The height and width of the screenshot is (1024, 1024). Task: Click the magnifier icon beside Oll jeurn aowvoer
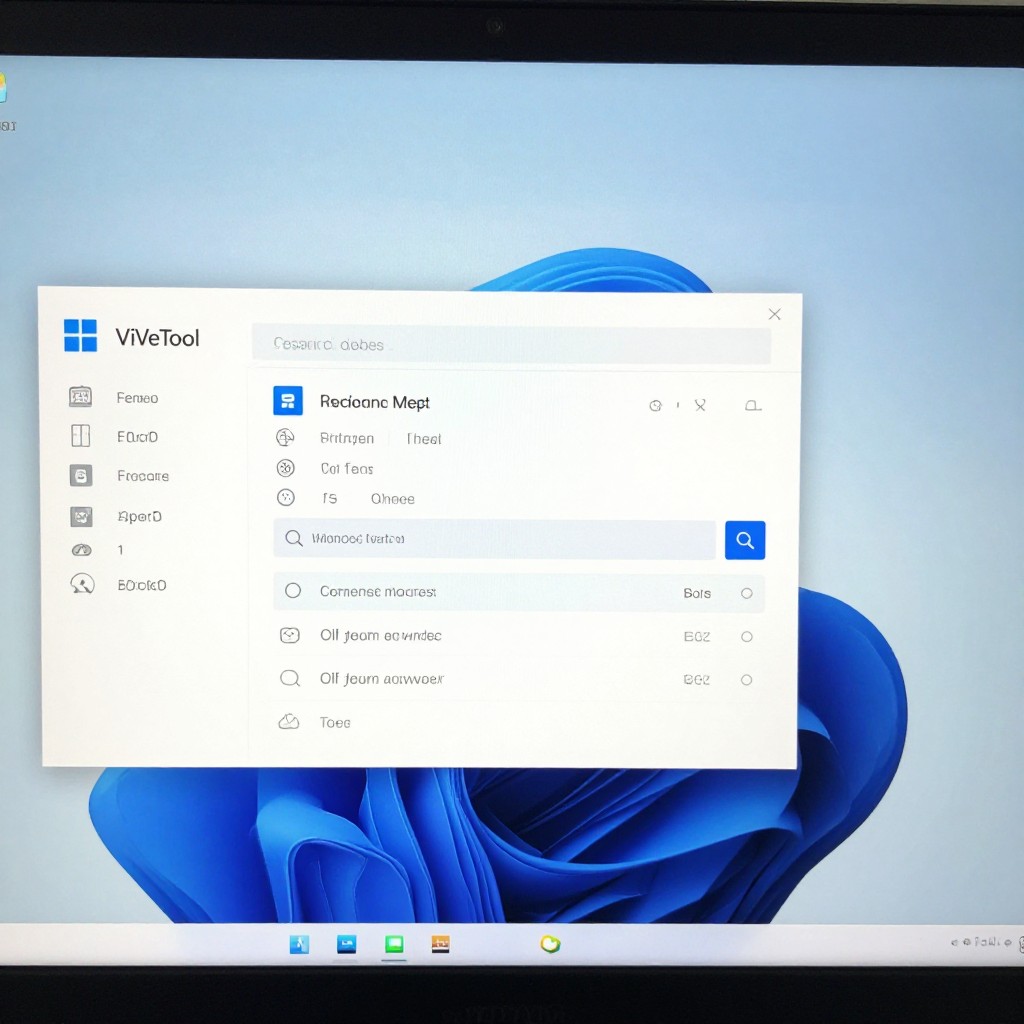(289, 679)
